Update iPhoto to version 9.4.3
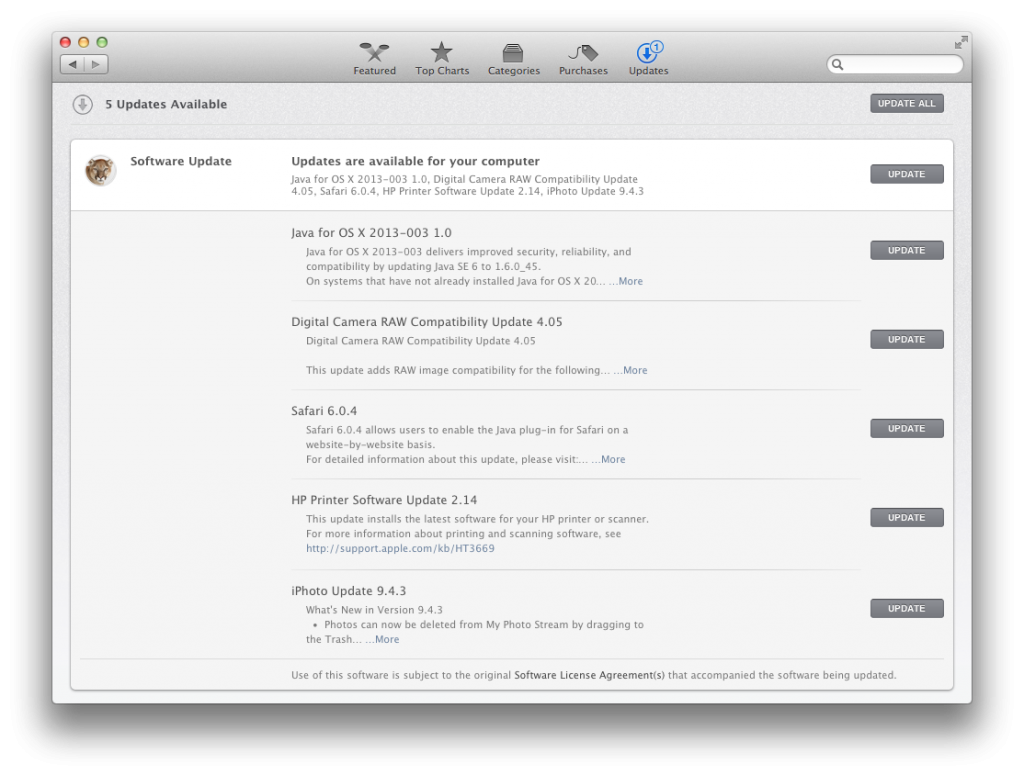The height and width of the screenshot is (776, 1024). [x=906, y=608]
